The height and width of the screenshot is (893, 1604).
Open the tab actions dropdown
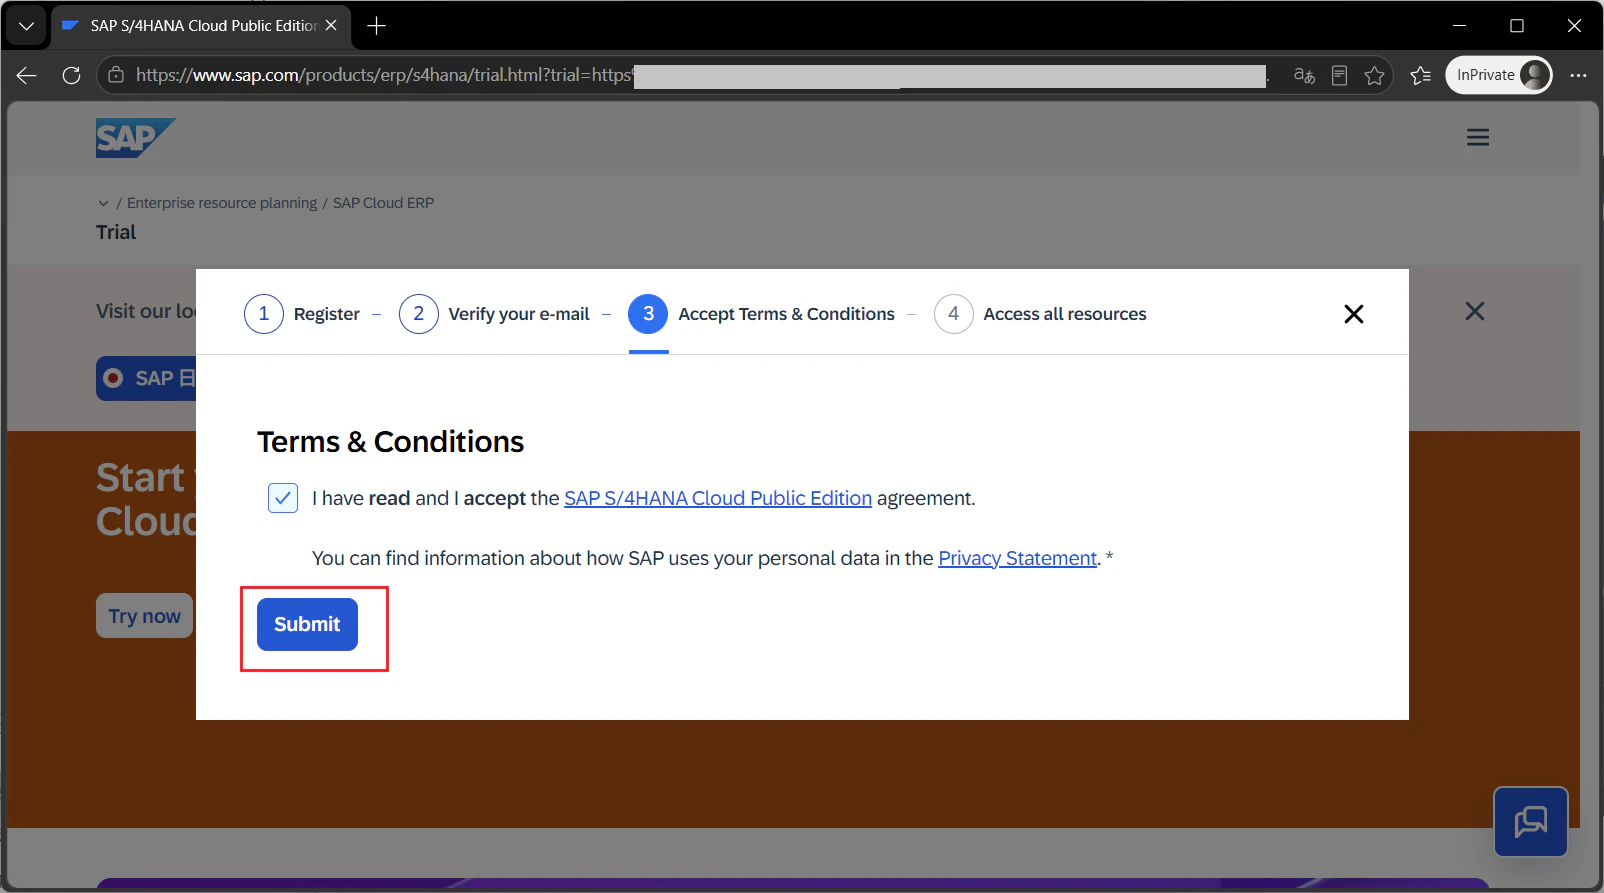coord(26,26)
